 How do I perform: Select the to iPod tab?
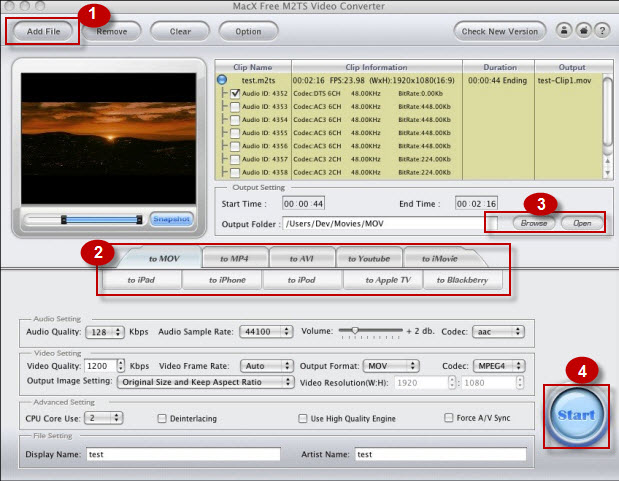coord(302,280)
